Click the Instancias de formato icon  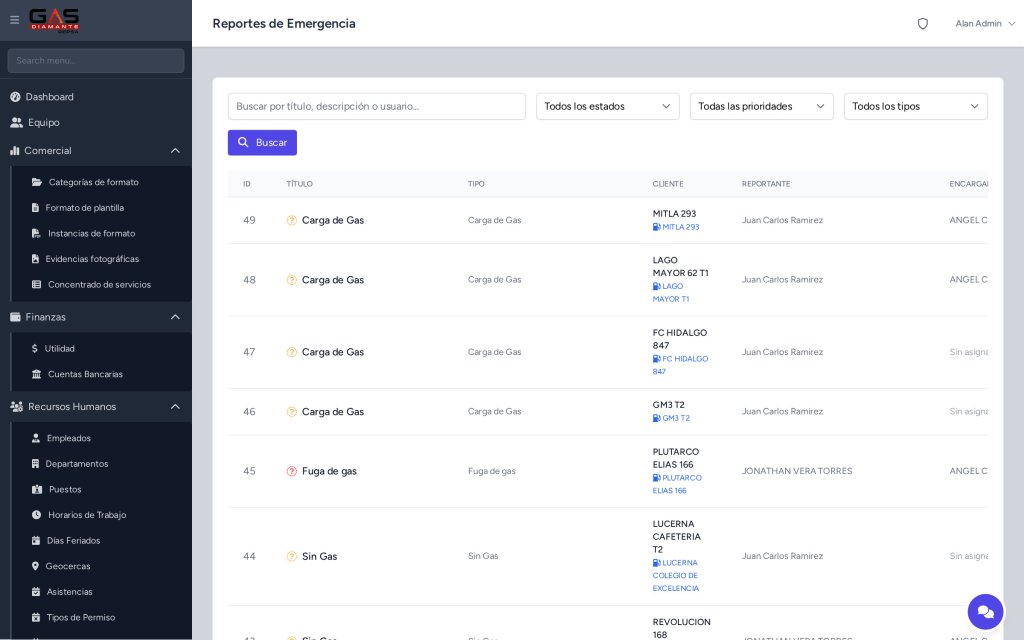[x=36, y=233]
